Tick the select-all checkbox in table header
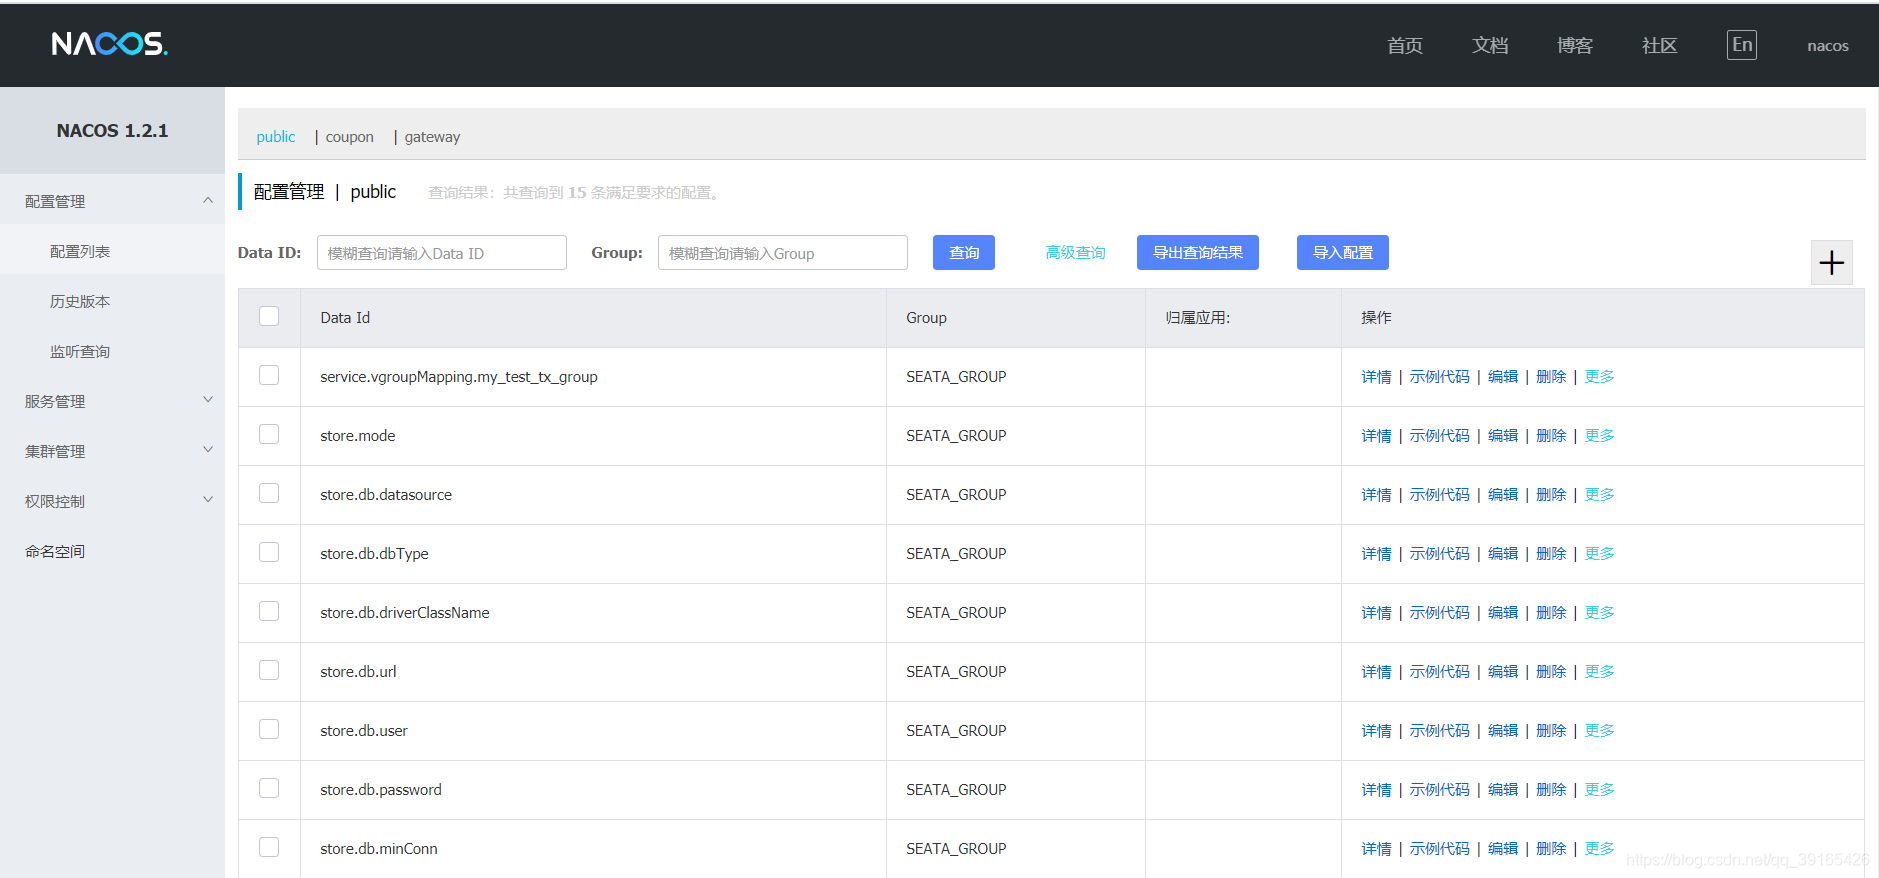 coord(269,316)
